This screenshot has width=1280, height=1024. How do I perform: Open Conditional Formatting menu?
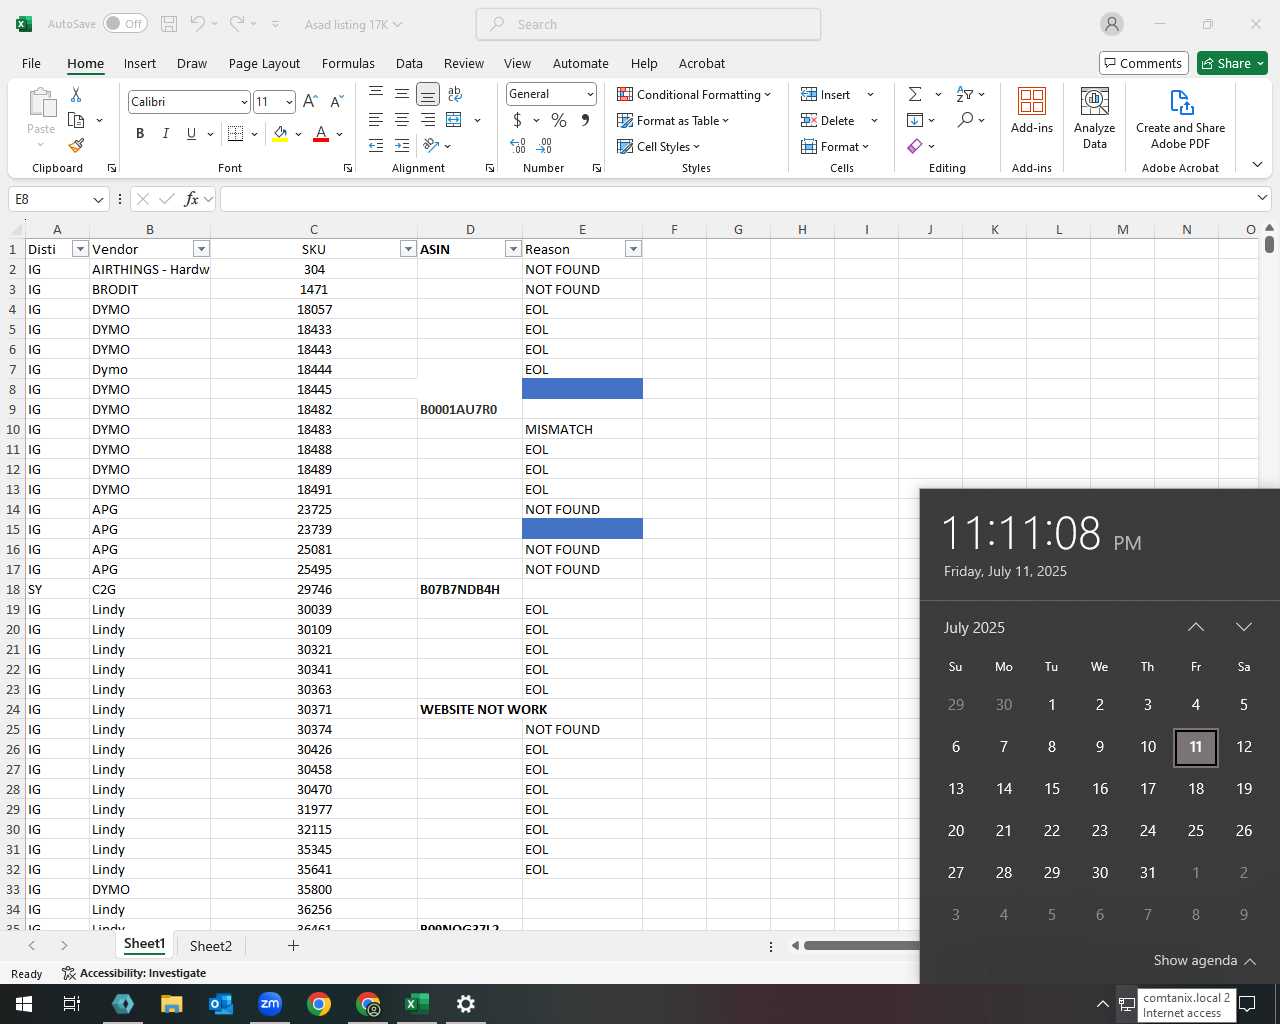694,94
